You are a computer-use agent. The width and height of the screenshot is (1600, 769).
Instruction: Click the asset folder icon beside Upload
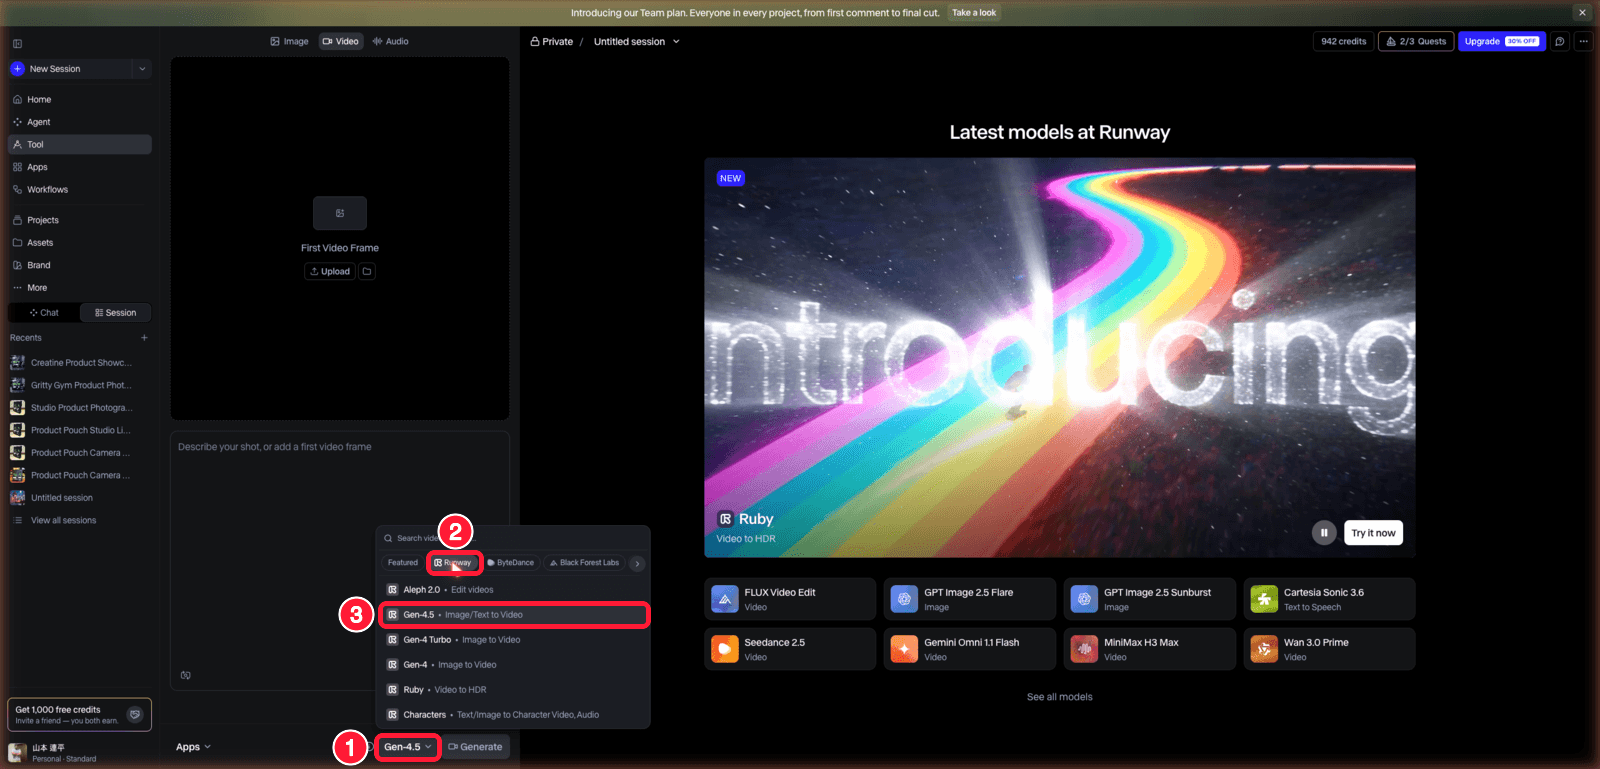[367, 271]
